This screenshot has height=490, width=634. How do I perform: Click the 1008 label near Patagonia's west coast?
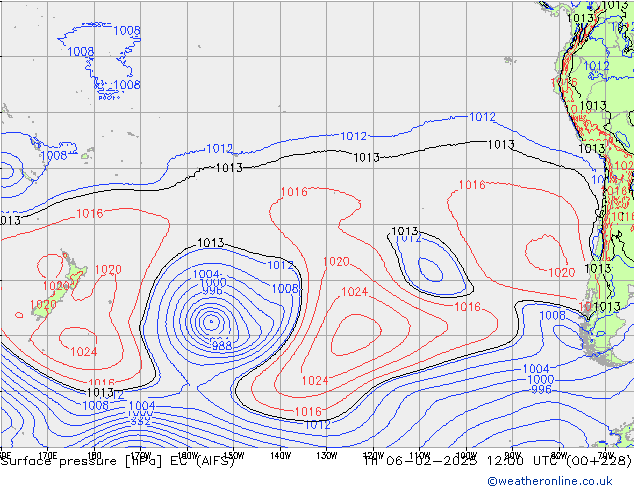(x=552, y=315)
